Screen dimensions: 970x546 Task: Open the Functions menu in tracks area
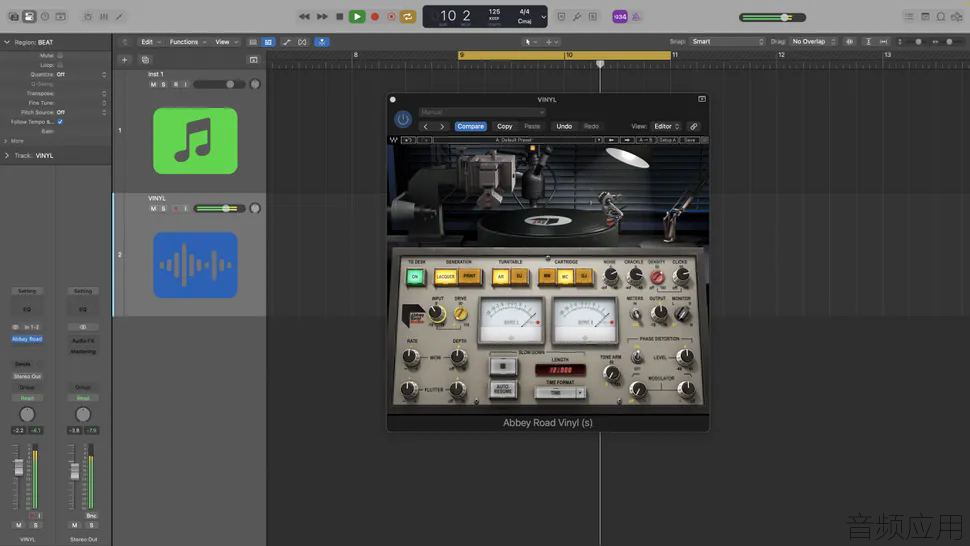pos(187,42)
